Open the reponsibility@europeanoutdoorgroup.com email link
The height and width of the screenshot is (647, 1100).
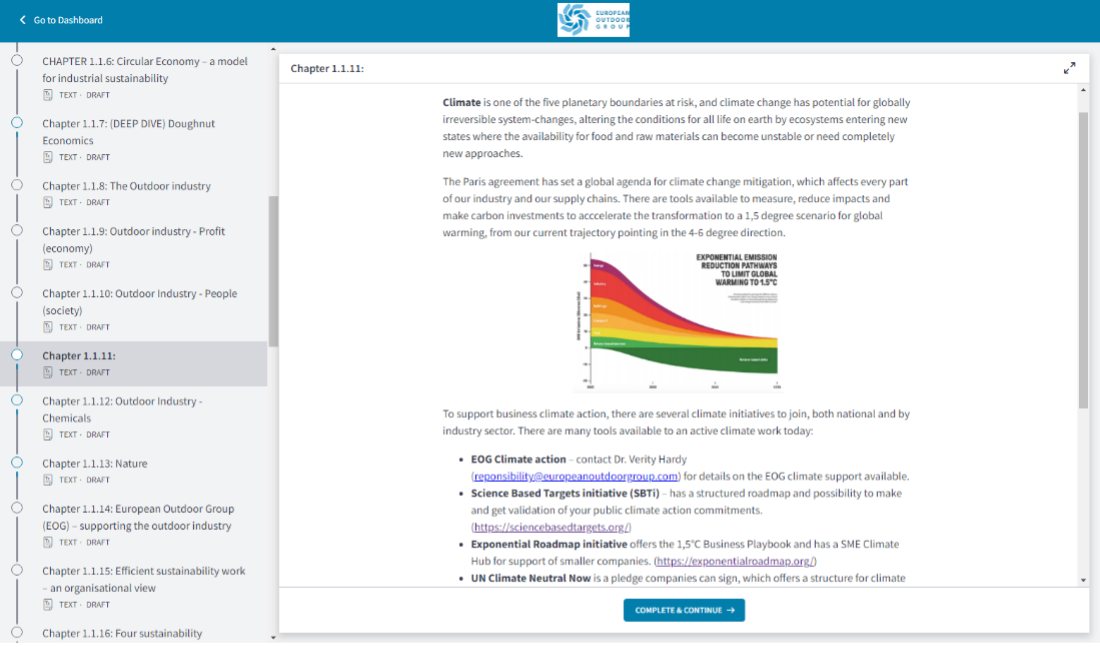pyautogui.click(x=576, y=476)
